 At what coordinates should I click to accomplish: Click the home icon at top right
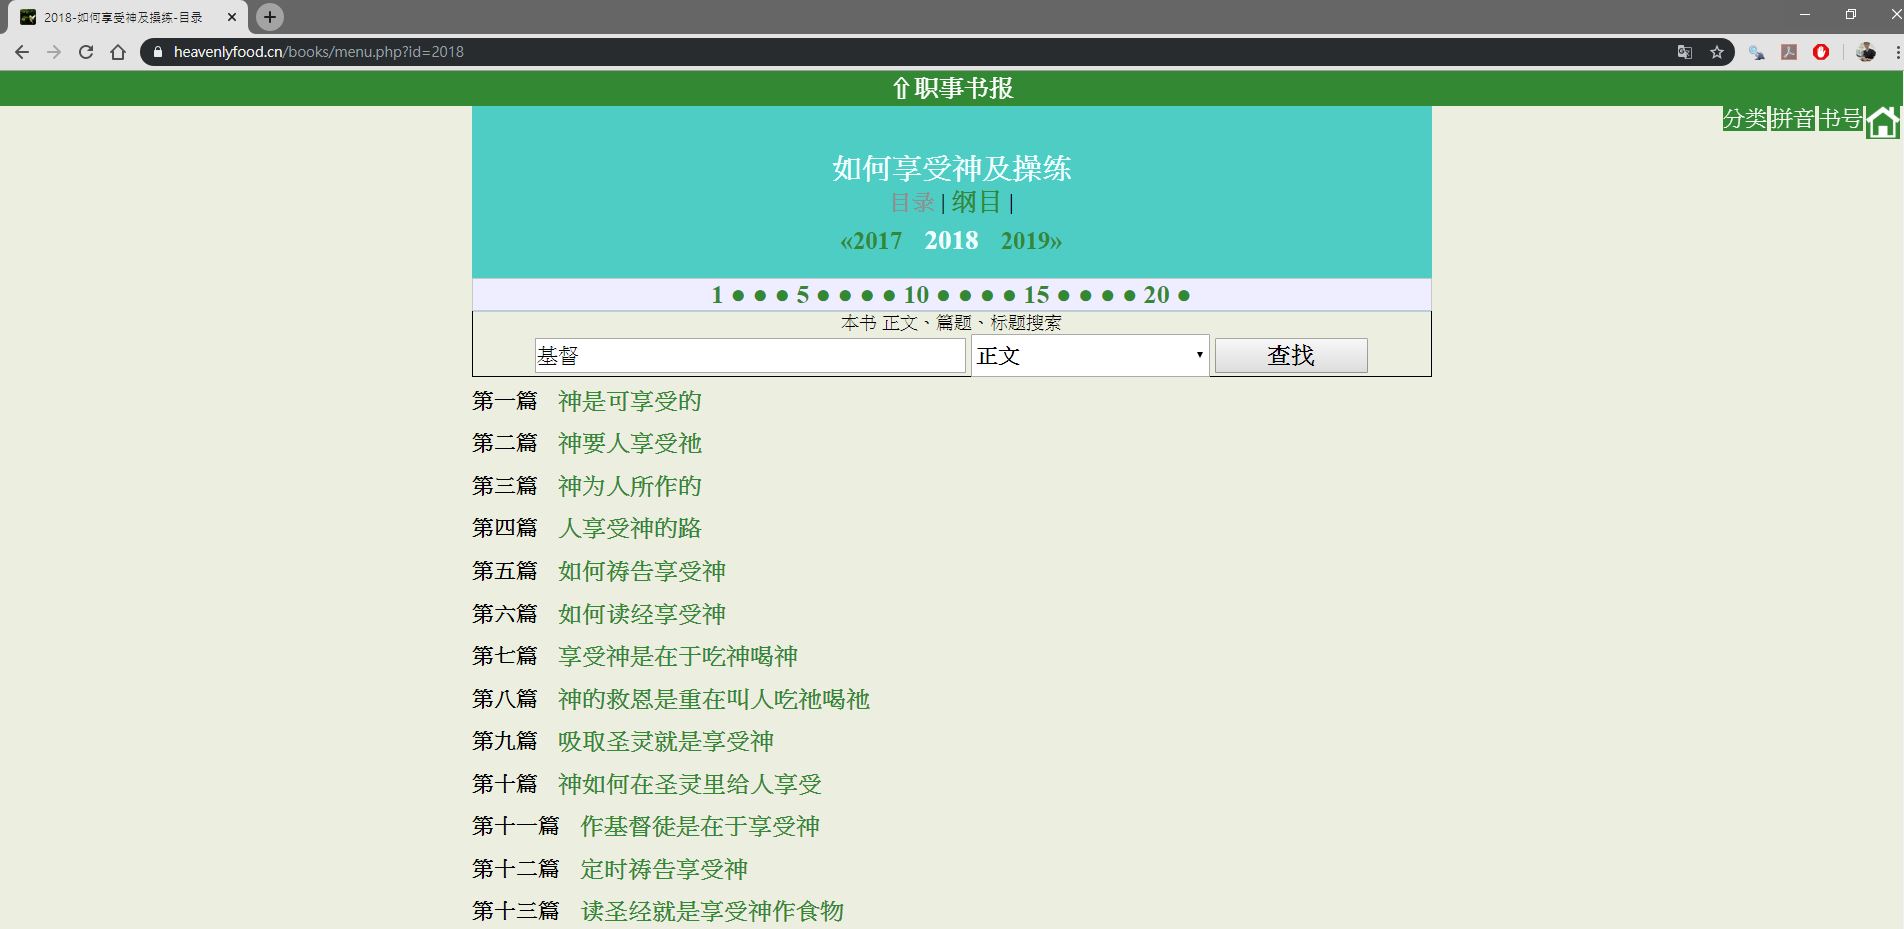(x=1882, y=122)
